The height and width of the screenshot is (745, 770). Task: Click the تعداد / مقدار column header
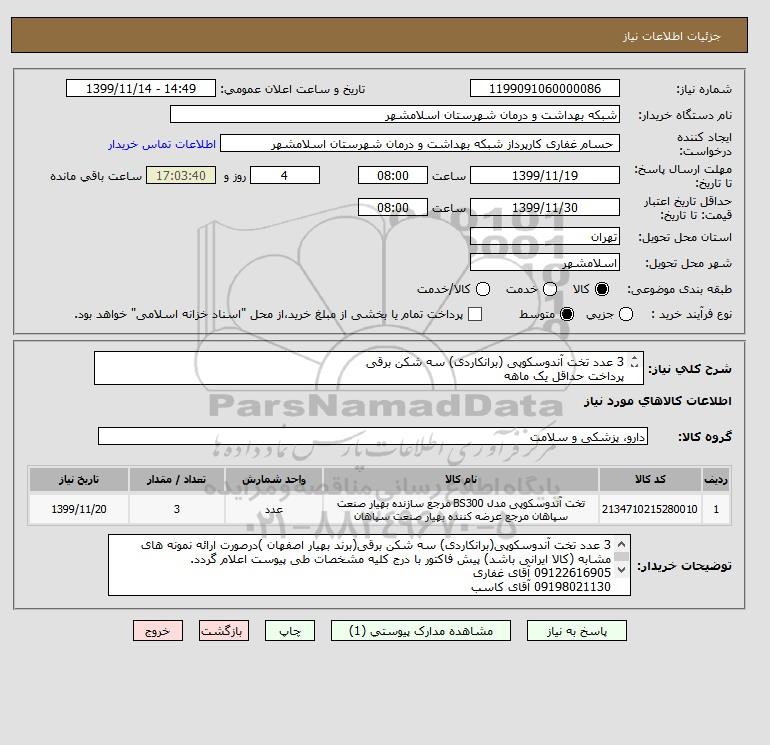tap(177, 479)
